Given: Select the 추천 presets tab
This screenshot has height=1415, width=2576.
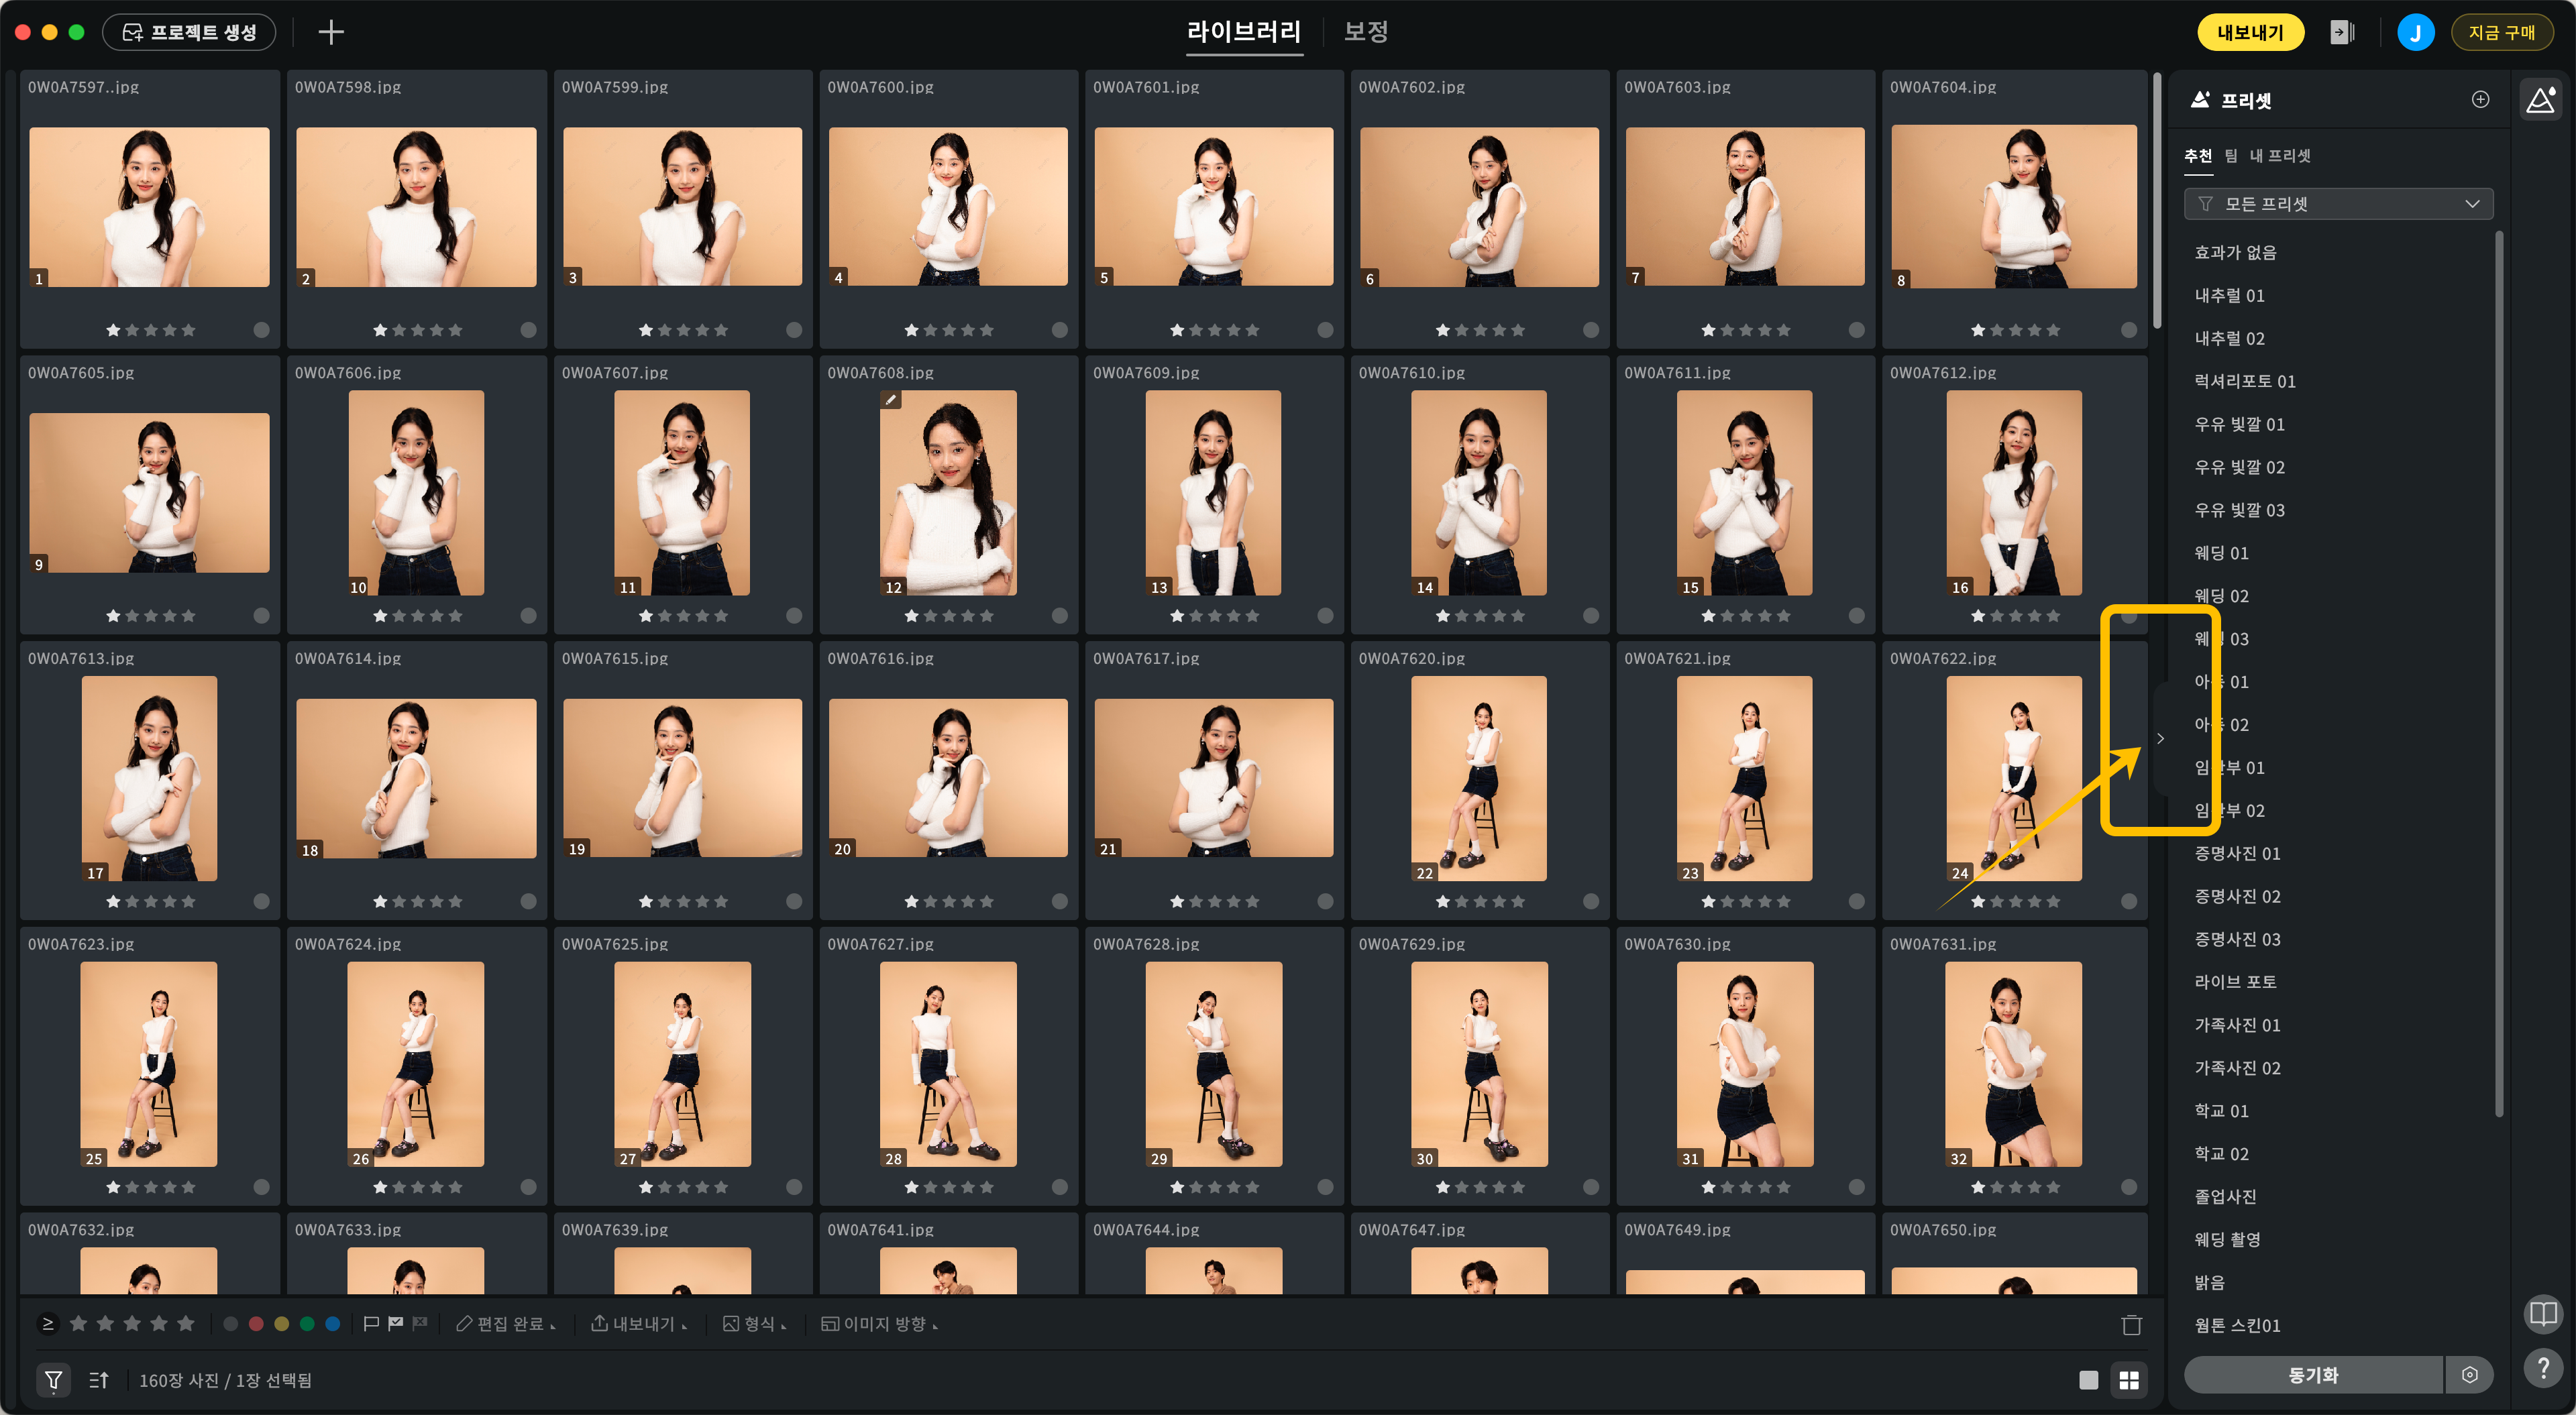Looking at the screenshot, I should click(x=2198, y=156).
